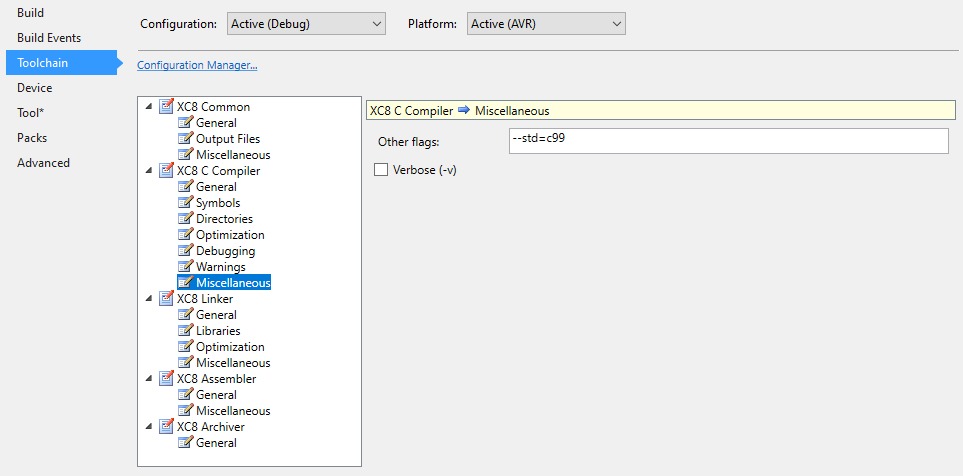Click the Output Files page icon
The image size is (963, 476).
(x=185, y=139)
